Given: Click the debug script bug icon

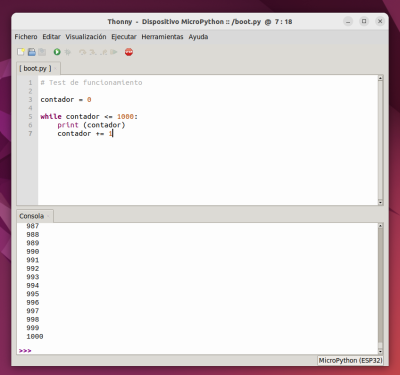Looking at the screenshot, I should tap(68, 52).
